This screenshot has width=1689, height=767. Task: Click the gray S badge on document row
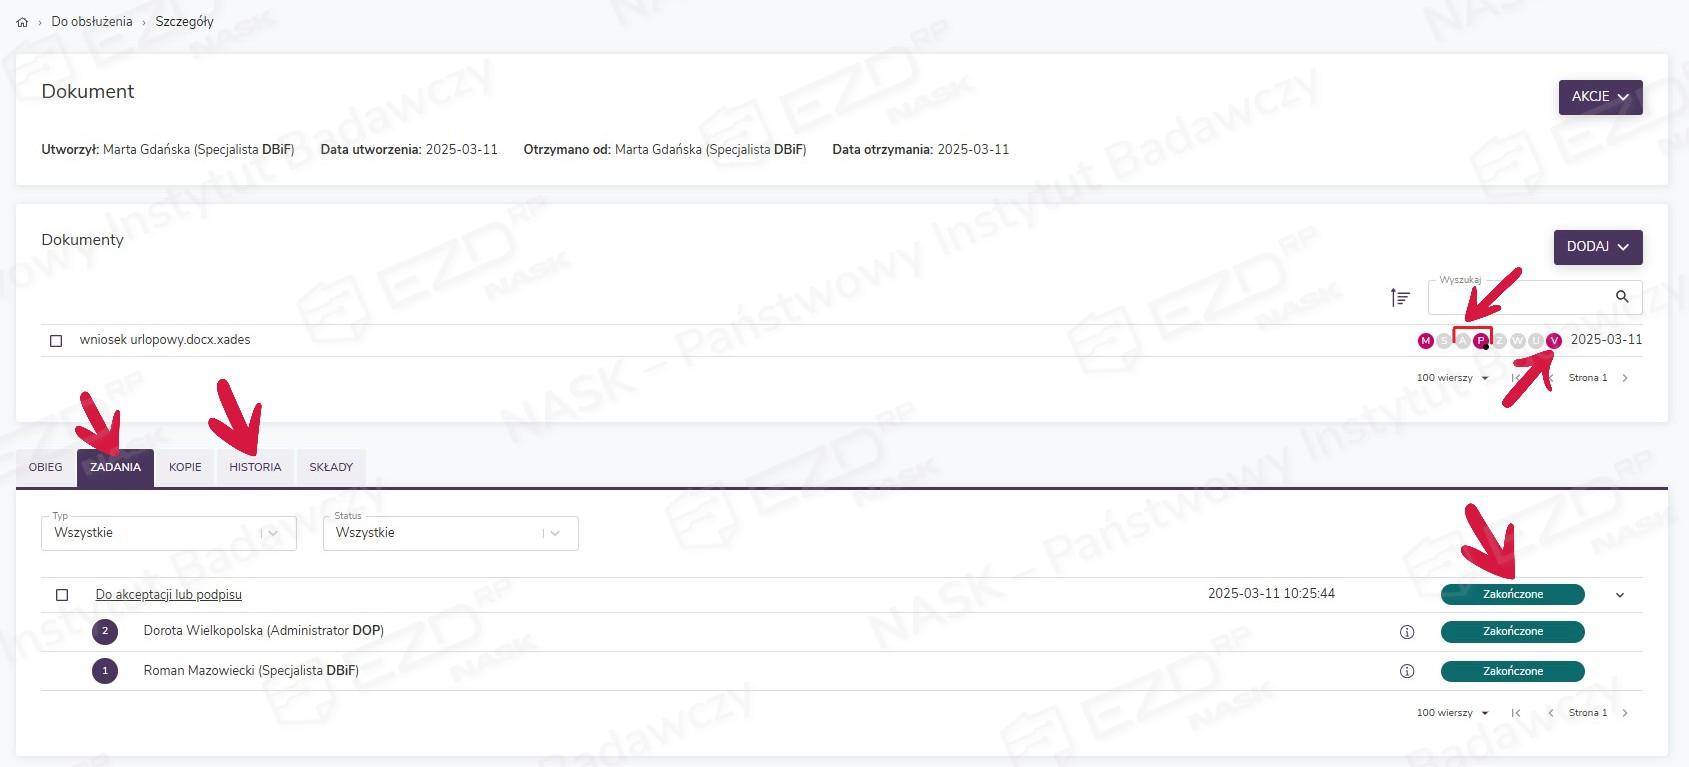[1444, 341]
